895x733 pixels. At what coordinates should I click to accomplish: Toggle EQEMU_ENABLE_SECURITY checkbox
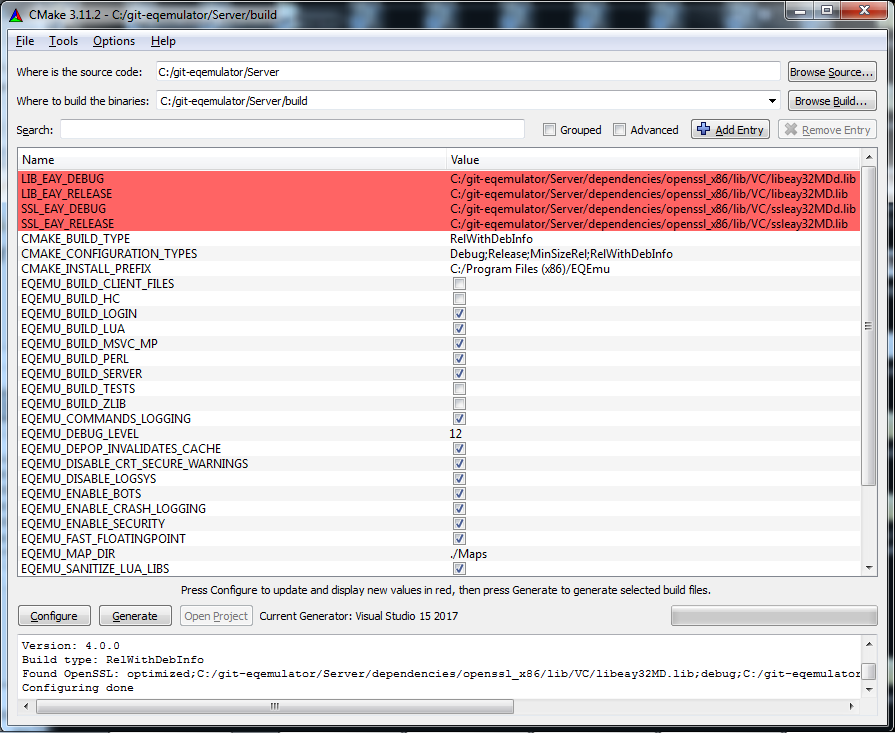[x=459, y=523]
